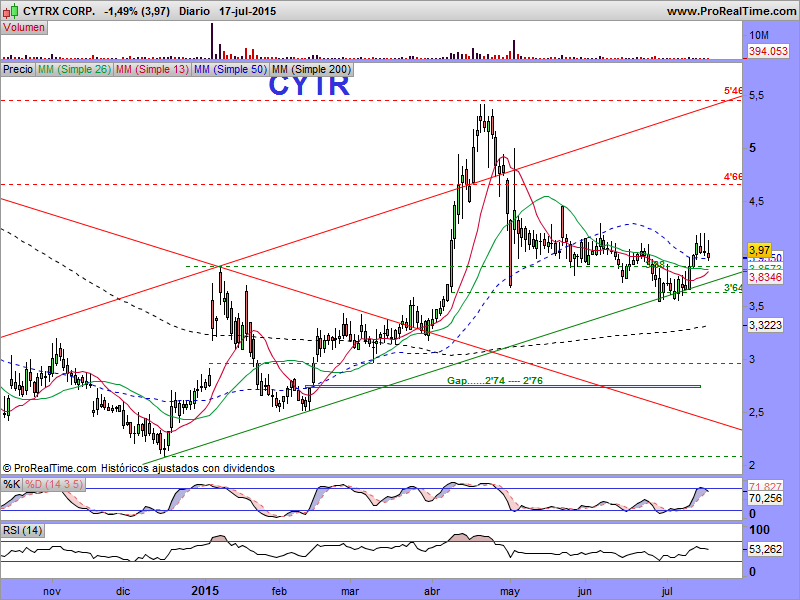
Task: Select the 53,262 RSI value tag
Action: click(765, 549)
